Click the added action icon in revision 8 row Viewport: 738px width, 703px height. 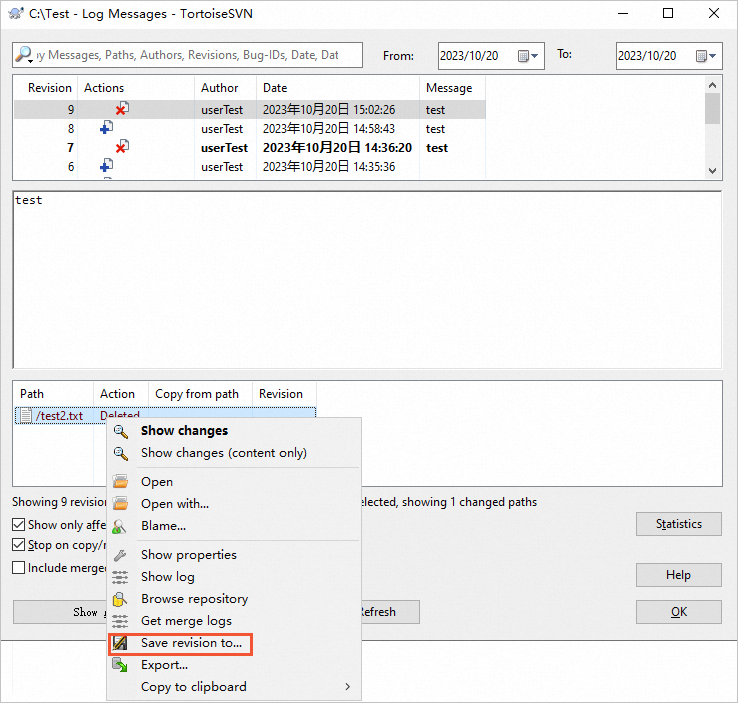point(106,127)
